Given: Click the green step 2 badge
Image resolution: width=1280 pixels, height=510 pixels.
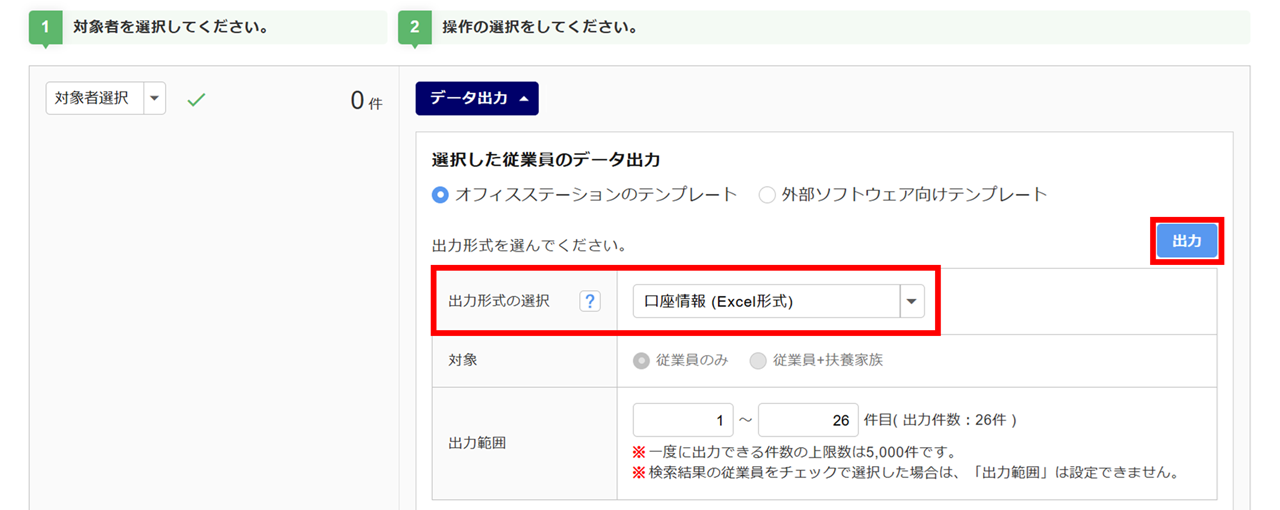Looking at the screenshot, I should [415, 28].
